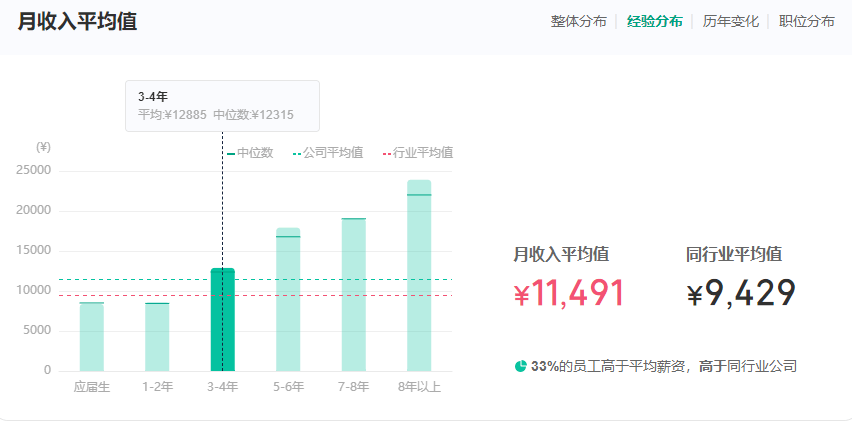Toggle the 公司平均值 legend item
This screenshot has width=852, height=421.
tap(326, 153)
